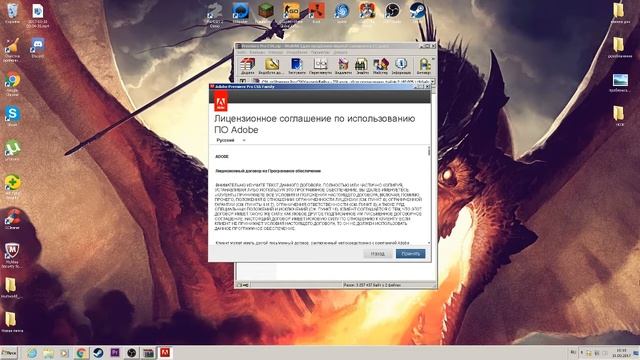The height and width of the screenshot is (360, 640).
Task: Click WinRAR's Delete files toolbar icon
Action: coord(343,66)
